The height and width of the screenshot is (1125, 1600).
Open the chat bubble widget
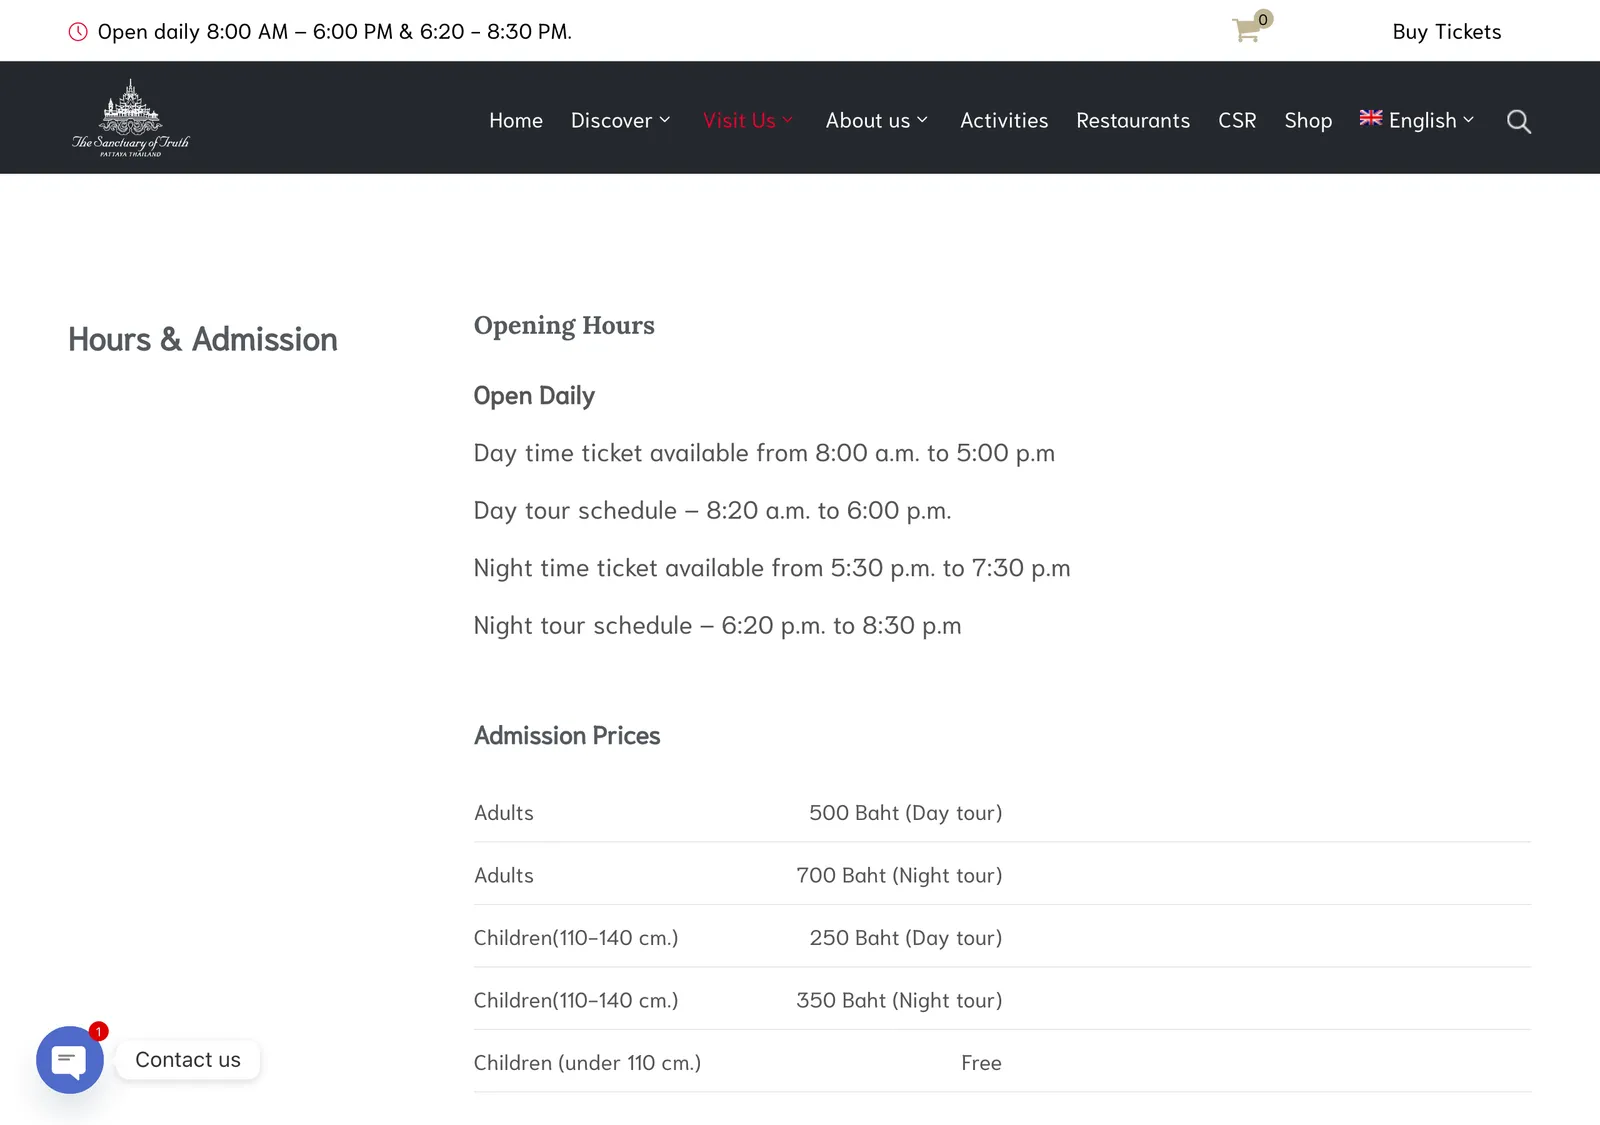(x=70, y=1060)
